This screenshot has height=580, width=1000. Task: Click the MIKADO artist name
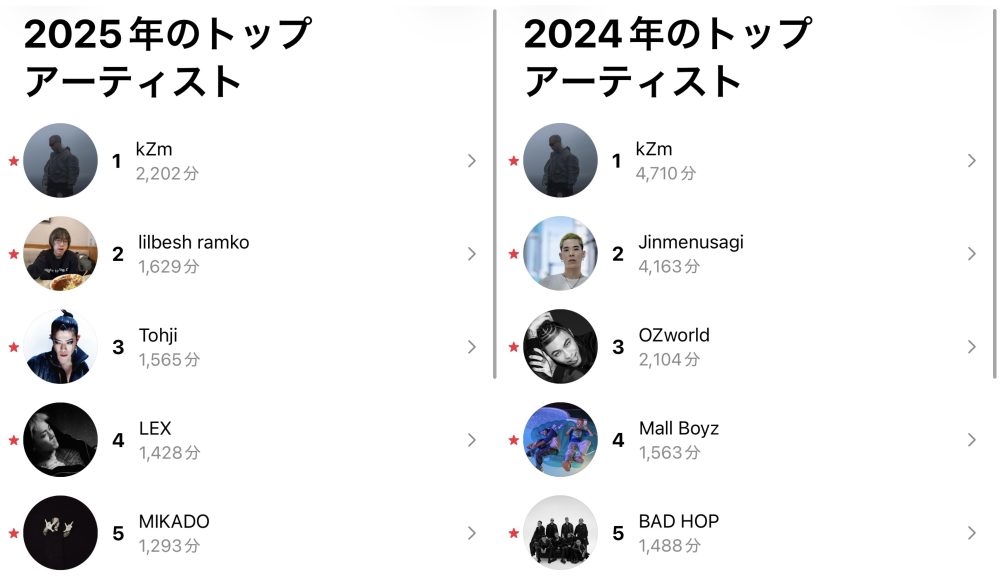click(x=174, y=521)
